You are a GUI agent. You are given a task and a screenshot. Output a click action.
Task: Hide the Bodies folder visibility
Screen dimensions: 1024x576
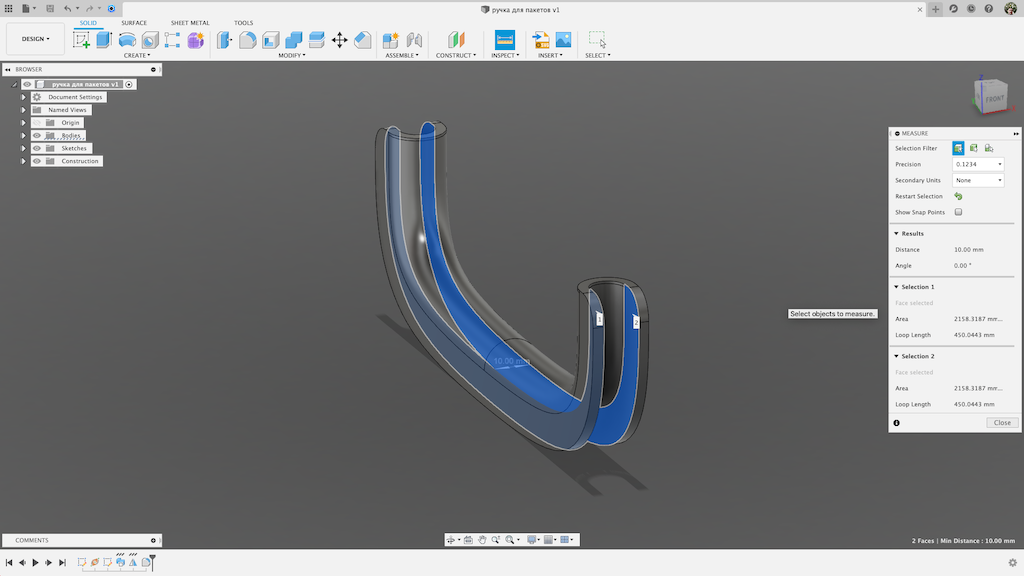37,135
